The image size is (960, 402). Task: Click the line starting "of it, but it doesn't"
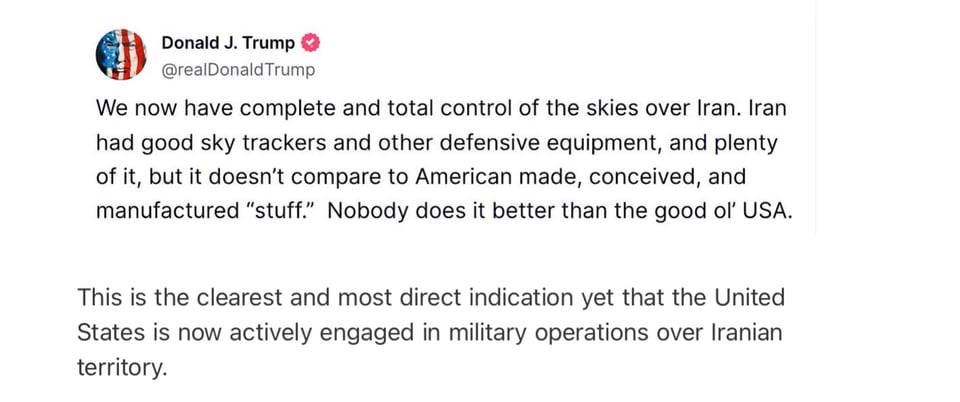pos(420,176)
